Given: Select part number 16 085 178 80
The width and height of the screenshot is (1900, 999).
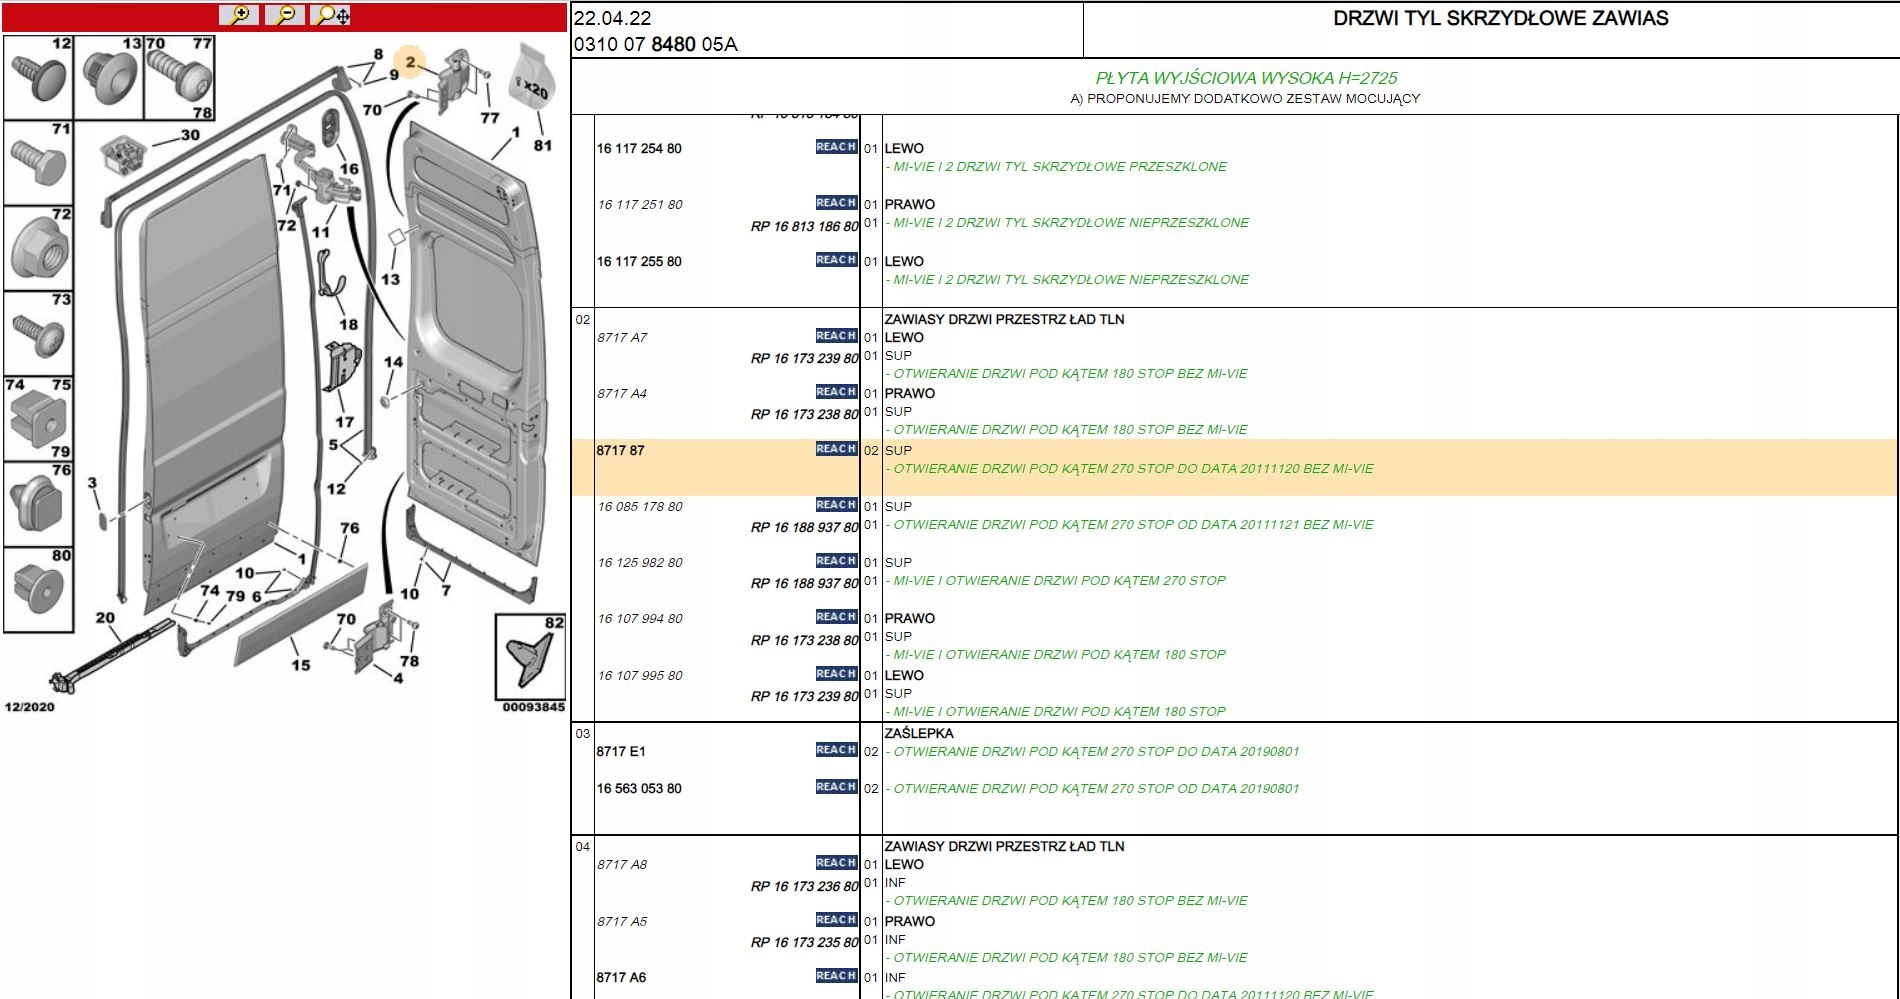Looking at the screenshot, I should pyautogui.click(x=640, y=507).
